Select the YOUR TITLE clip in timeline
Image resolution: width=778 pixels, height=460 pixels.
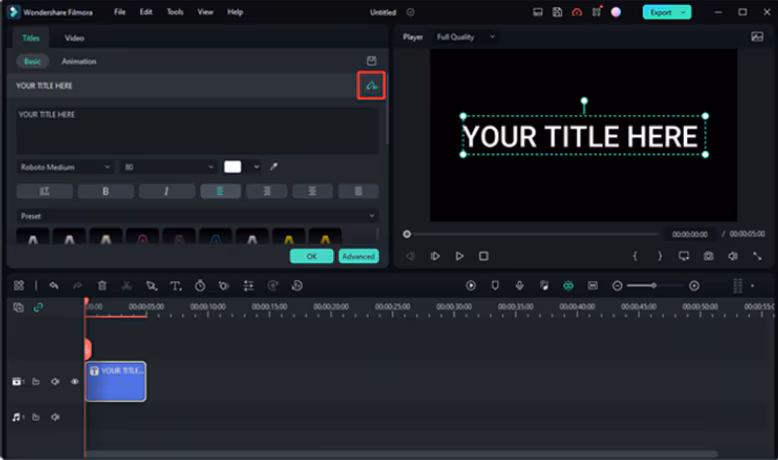tap(116, 381)
